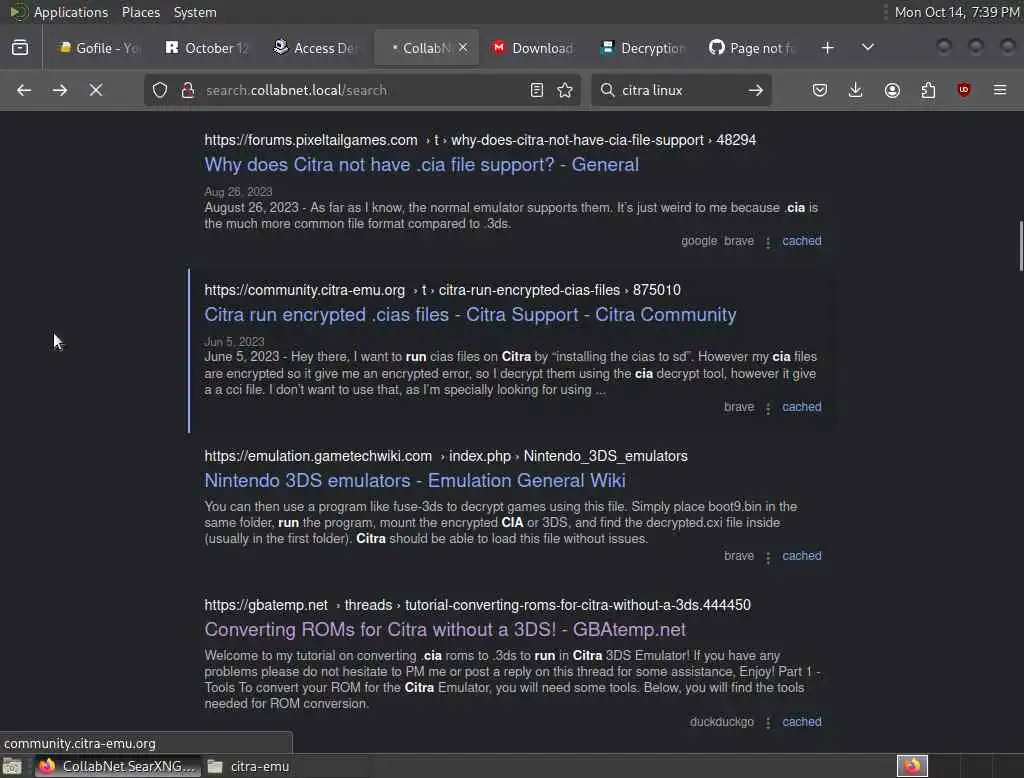The width and height of the screenshot is (1024, 778).
Task: Open 'Converting ROMs for Citra without a 3DS!' result
Action: (x=445, y=630)
